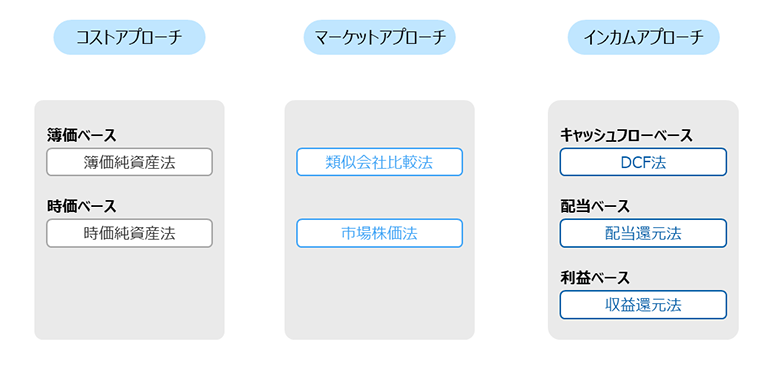
Task: Click gray area below 収益還元法 in income panel
Action: (643, 329)
